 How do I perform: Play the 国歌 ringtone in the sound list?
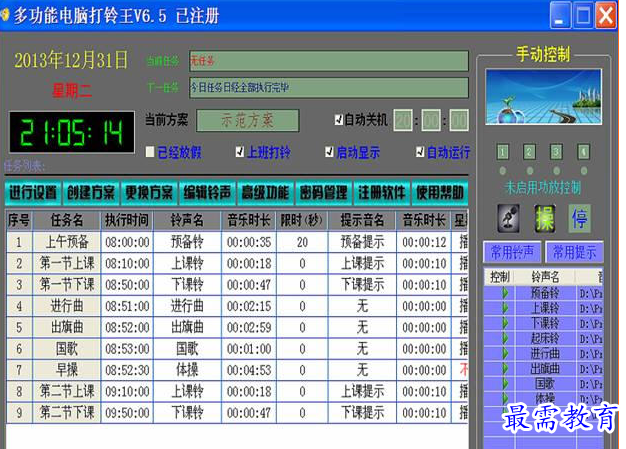coord(505,384)
